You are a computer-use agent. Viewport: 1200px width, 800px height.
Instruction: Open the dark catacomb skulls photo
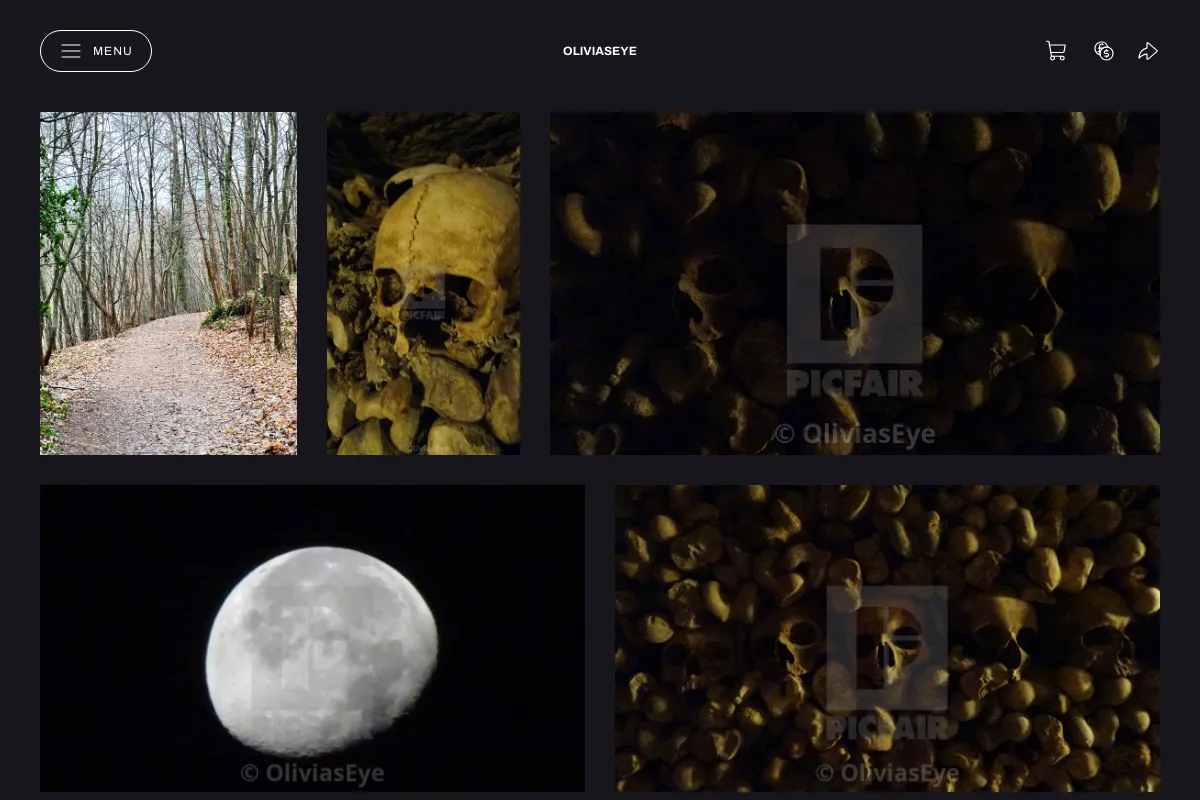[855, 283]
